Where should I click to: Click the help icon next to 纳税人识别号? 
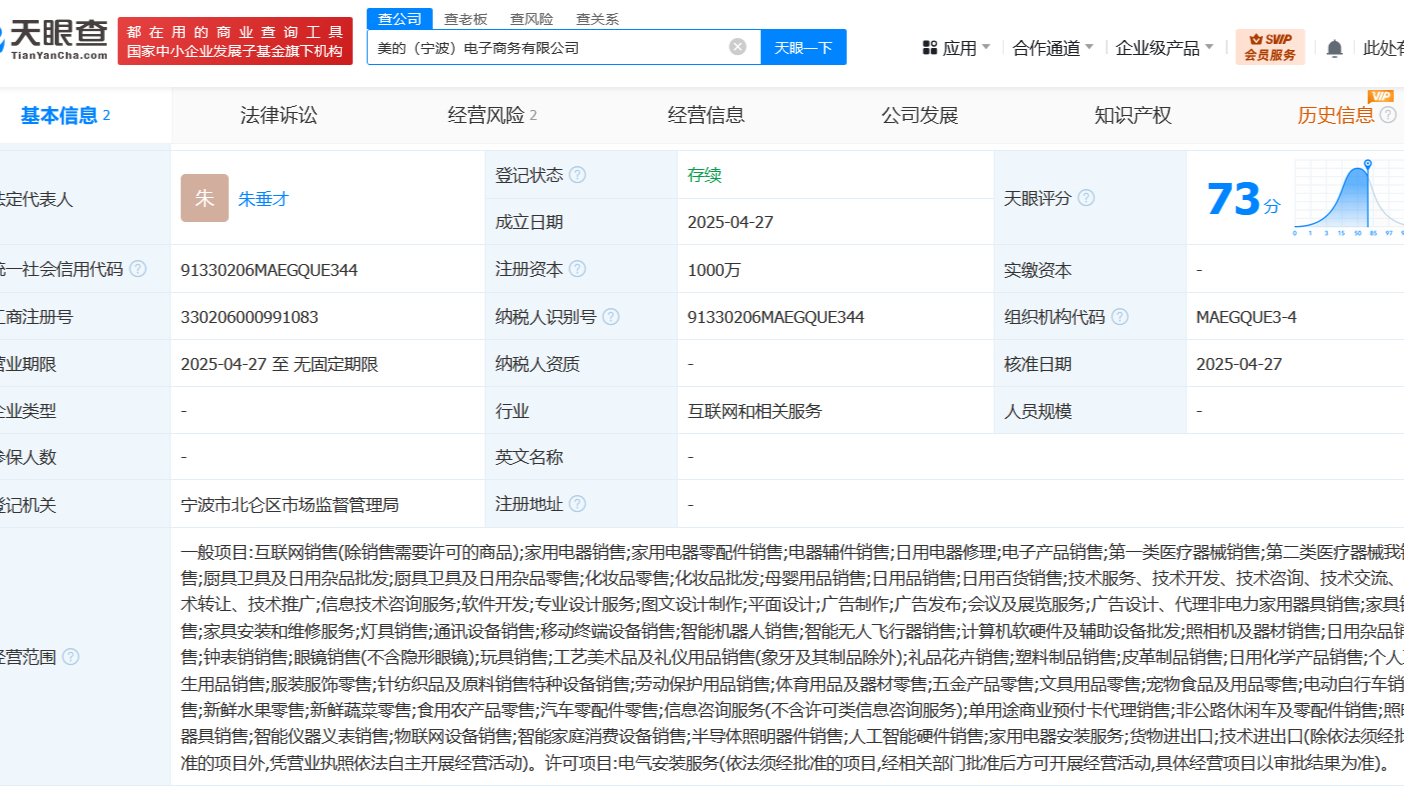click(x=611, y=317)
